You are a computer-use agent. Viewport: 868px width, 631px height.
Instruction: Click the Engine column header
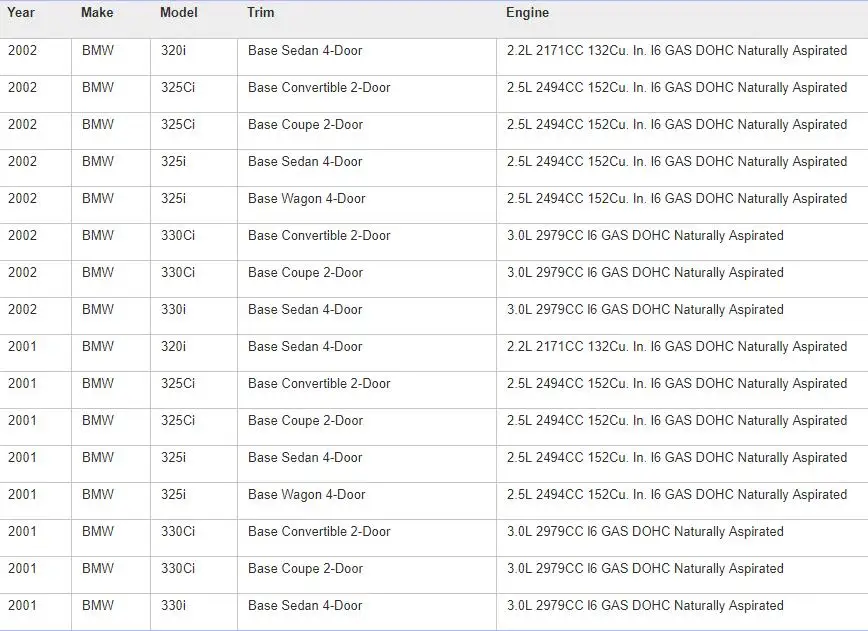click(x=527, y=12)
